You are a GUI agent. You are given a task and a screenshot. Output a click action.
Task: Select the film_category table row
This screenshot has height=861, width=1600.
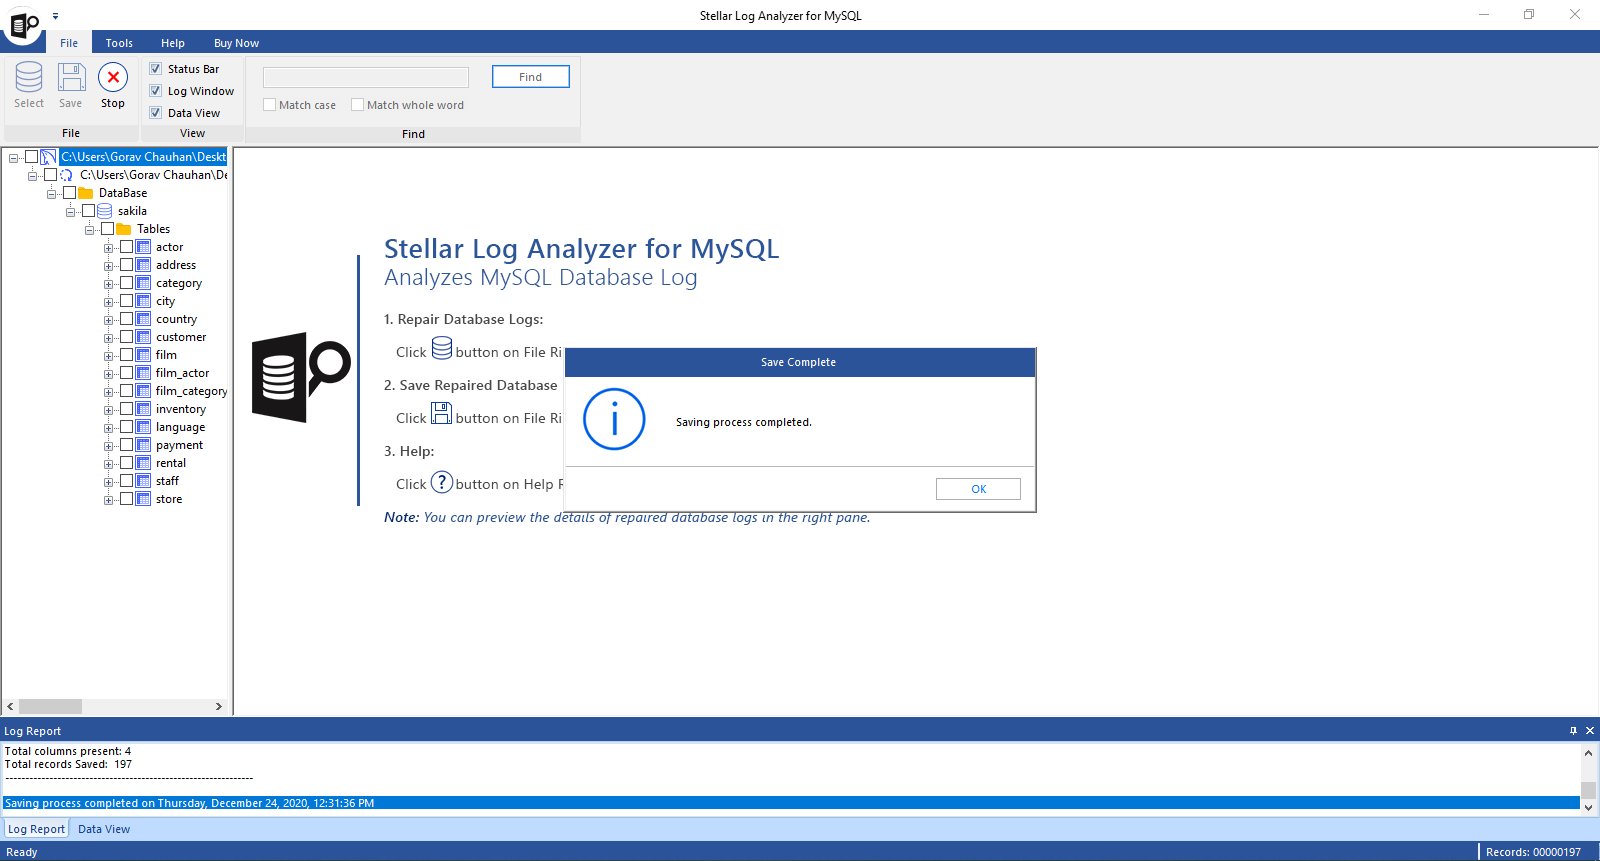(191, 391)
